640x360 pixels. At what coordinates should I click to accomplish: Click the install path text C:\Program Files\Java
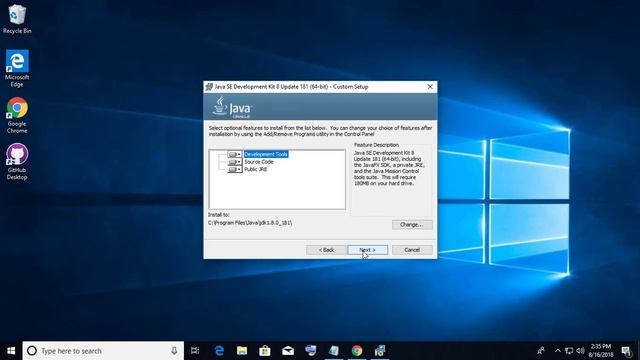click(x=250, y=223)
